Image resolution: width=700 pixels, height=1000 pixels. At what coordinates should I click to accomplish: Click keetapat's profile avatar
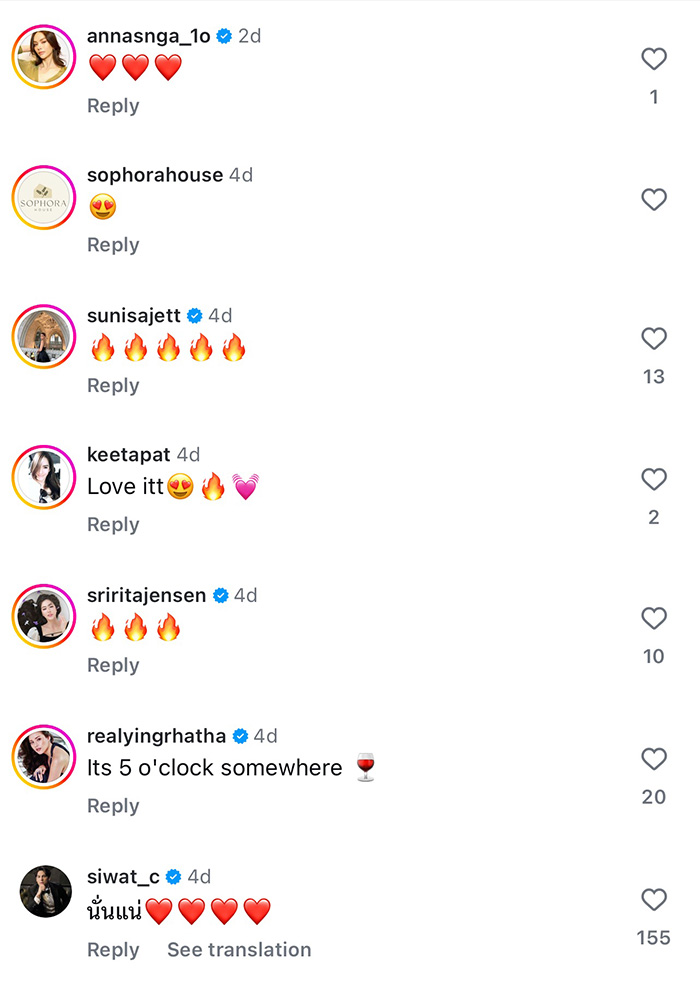45,480
